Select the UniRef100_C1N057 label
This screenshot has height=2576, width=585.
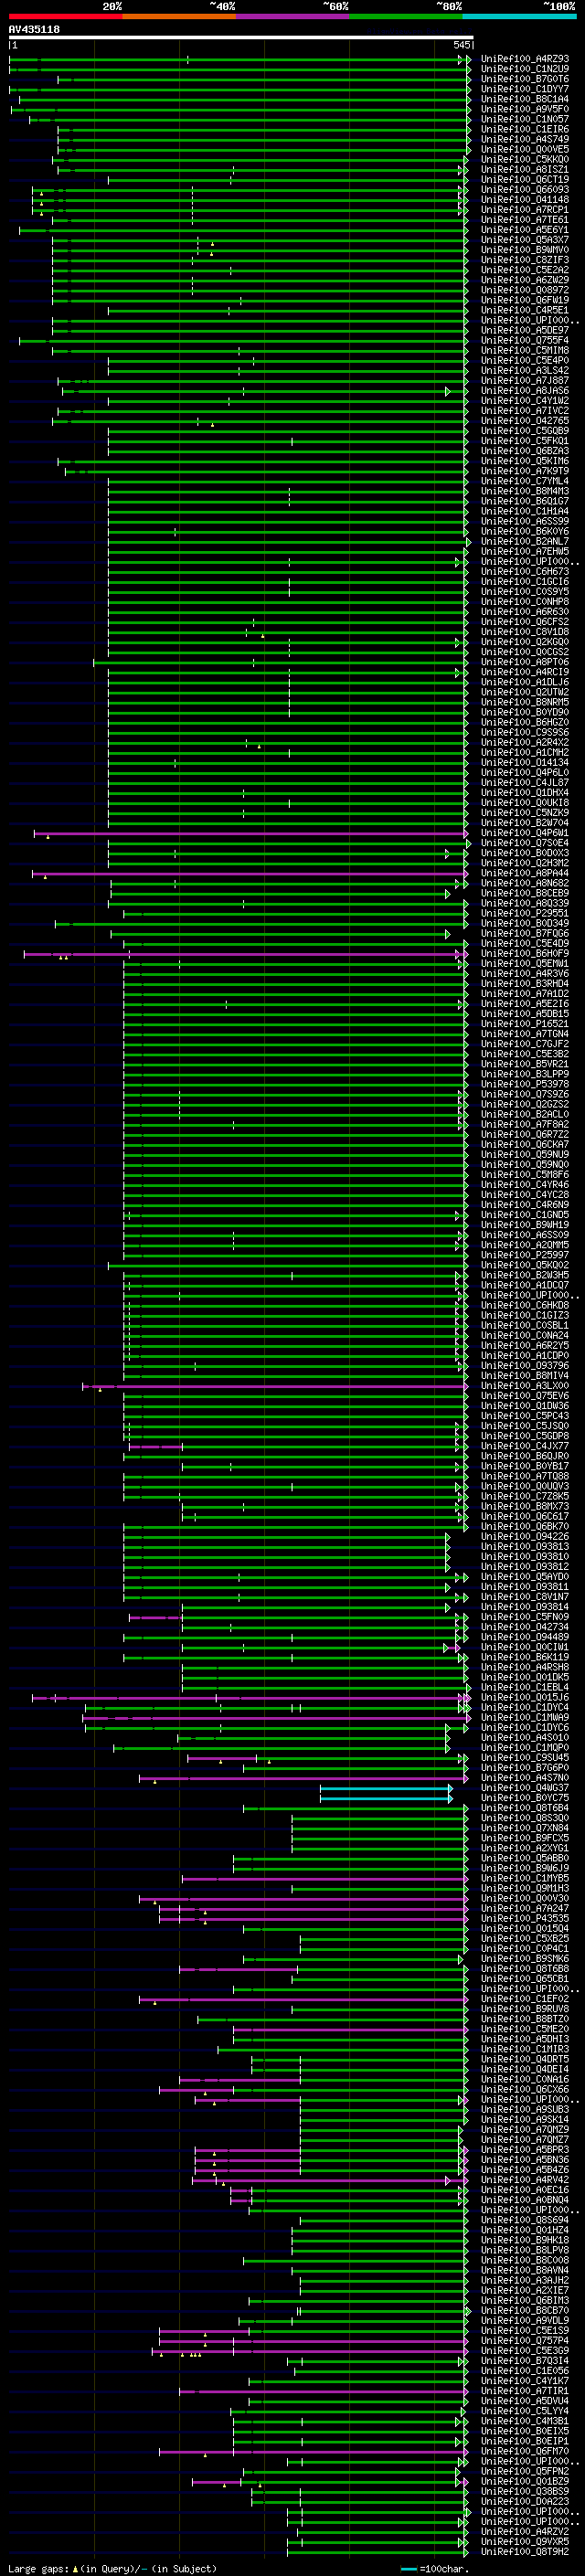525,119
